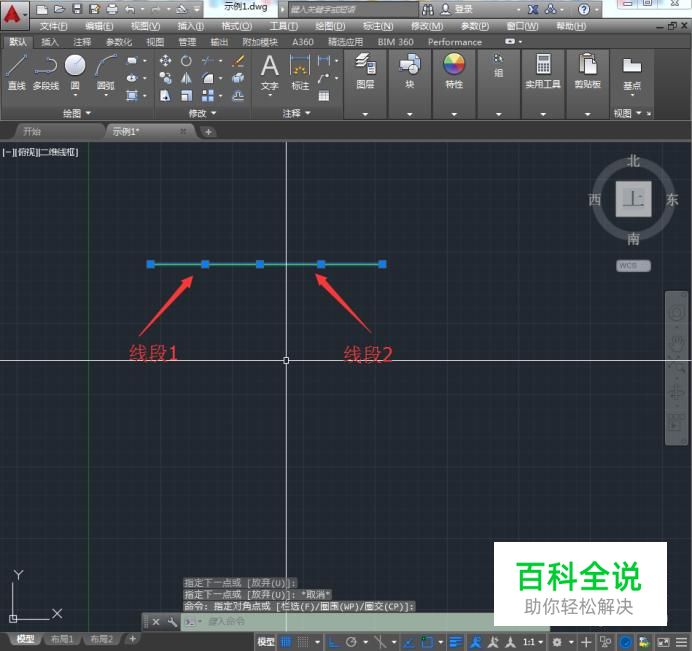Click the Open file icon in quick access toolbar
The height and width of the screenshot is (651, 692).
[59, 9]
